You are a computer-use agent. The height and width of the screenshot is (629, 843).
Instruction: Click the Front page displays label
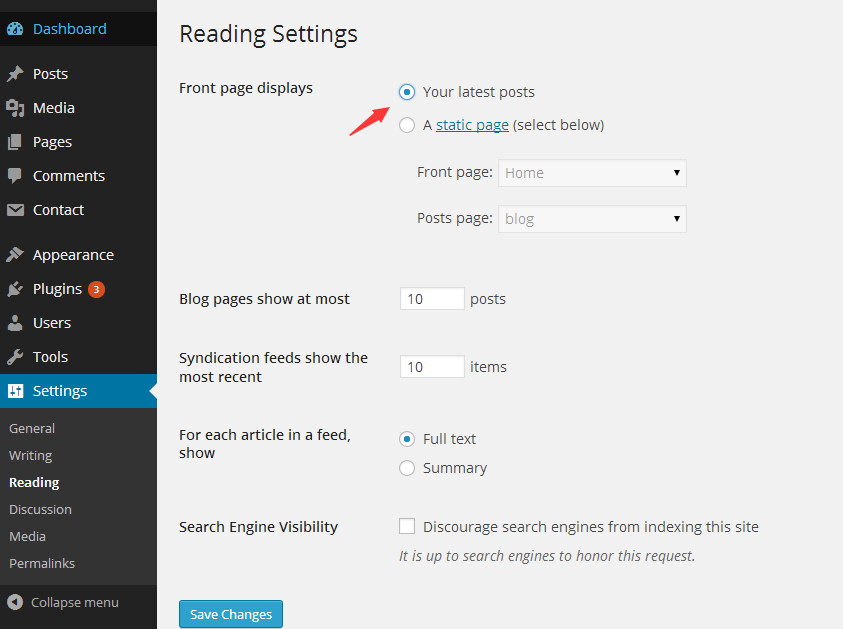tap(246, 88)
